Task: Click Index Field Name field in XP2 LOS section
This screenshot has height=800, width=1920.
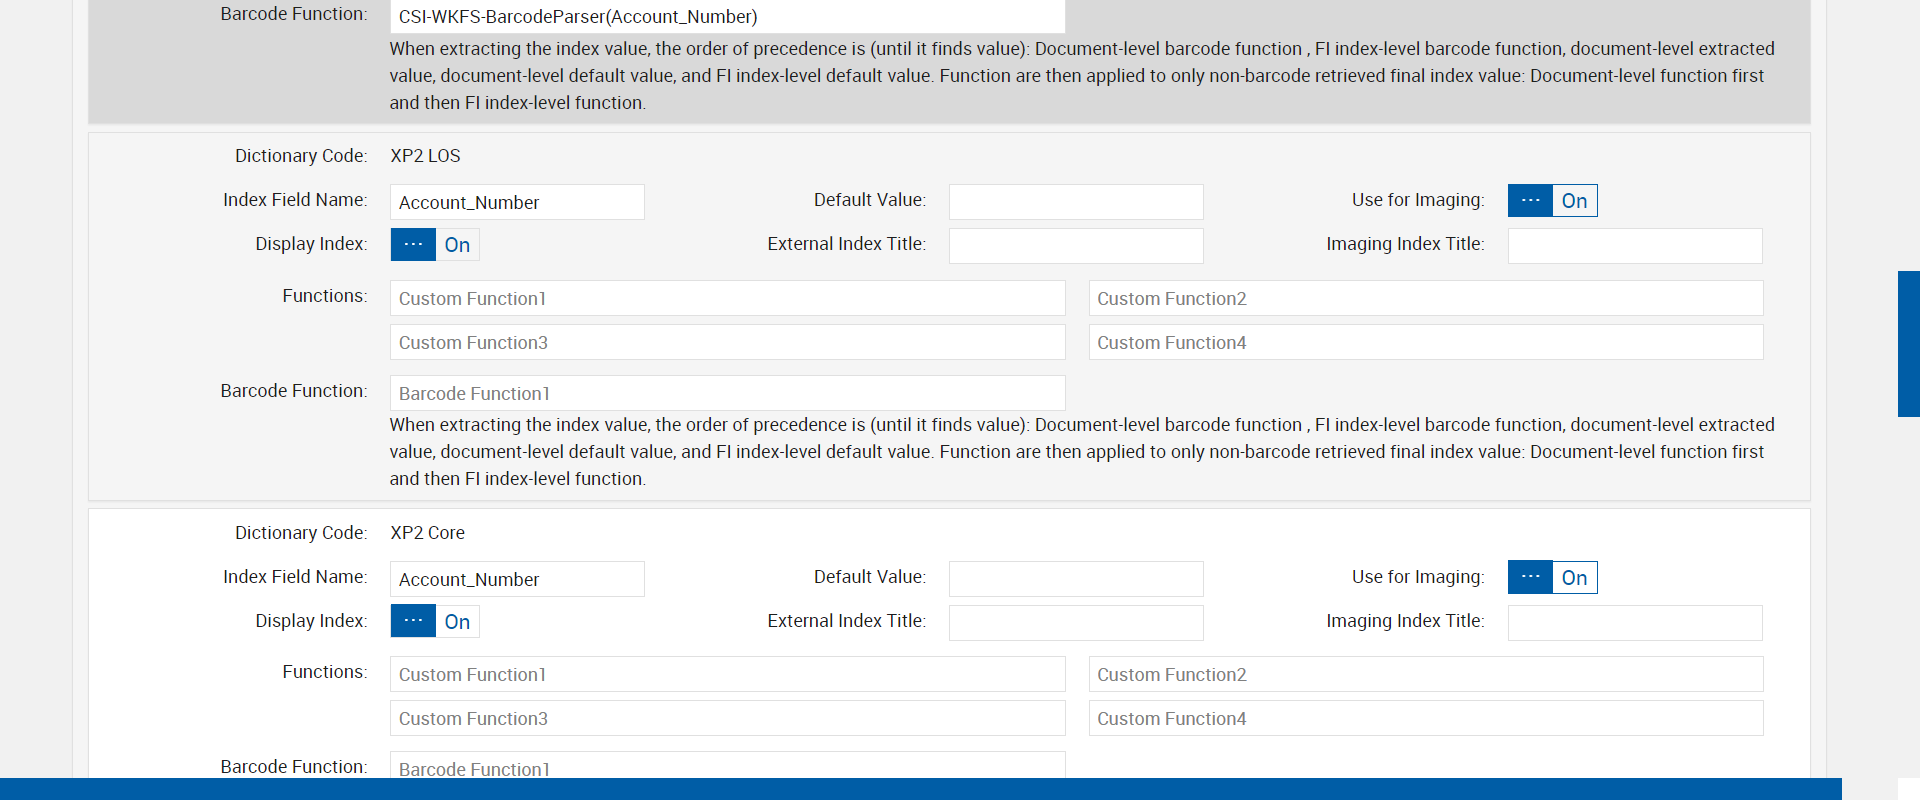Action: pos(517,202)
